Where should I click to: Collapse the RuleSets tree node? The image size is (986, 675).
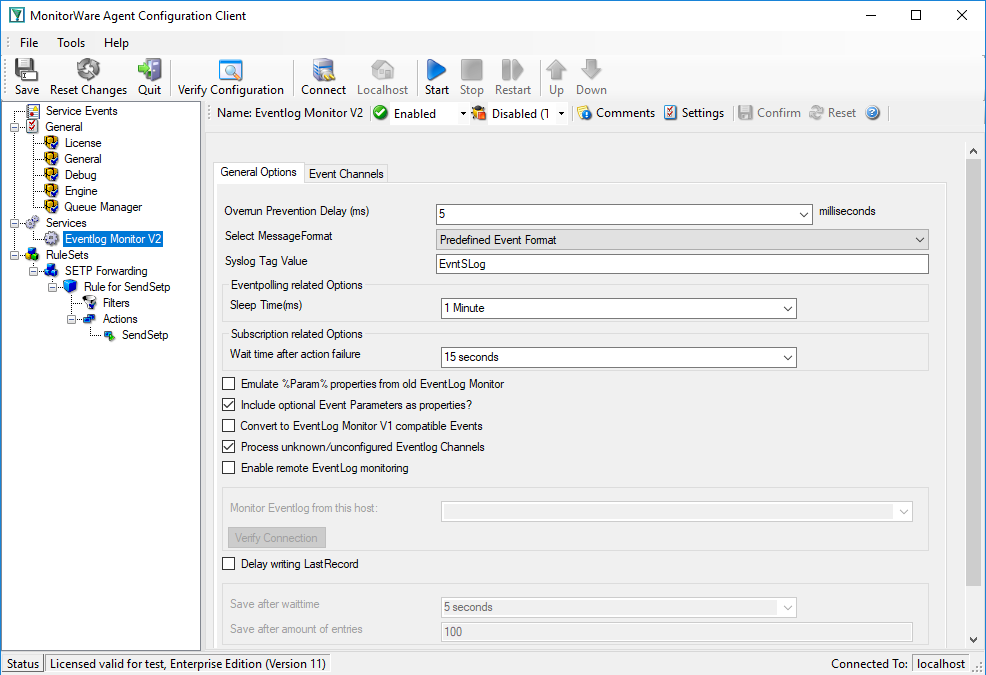tap(14, 255)
